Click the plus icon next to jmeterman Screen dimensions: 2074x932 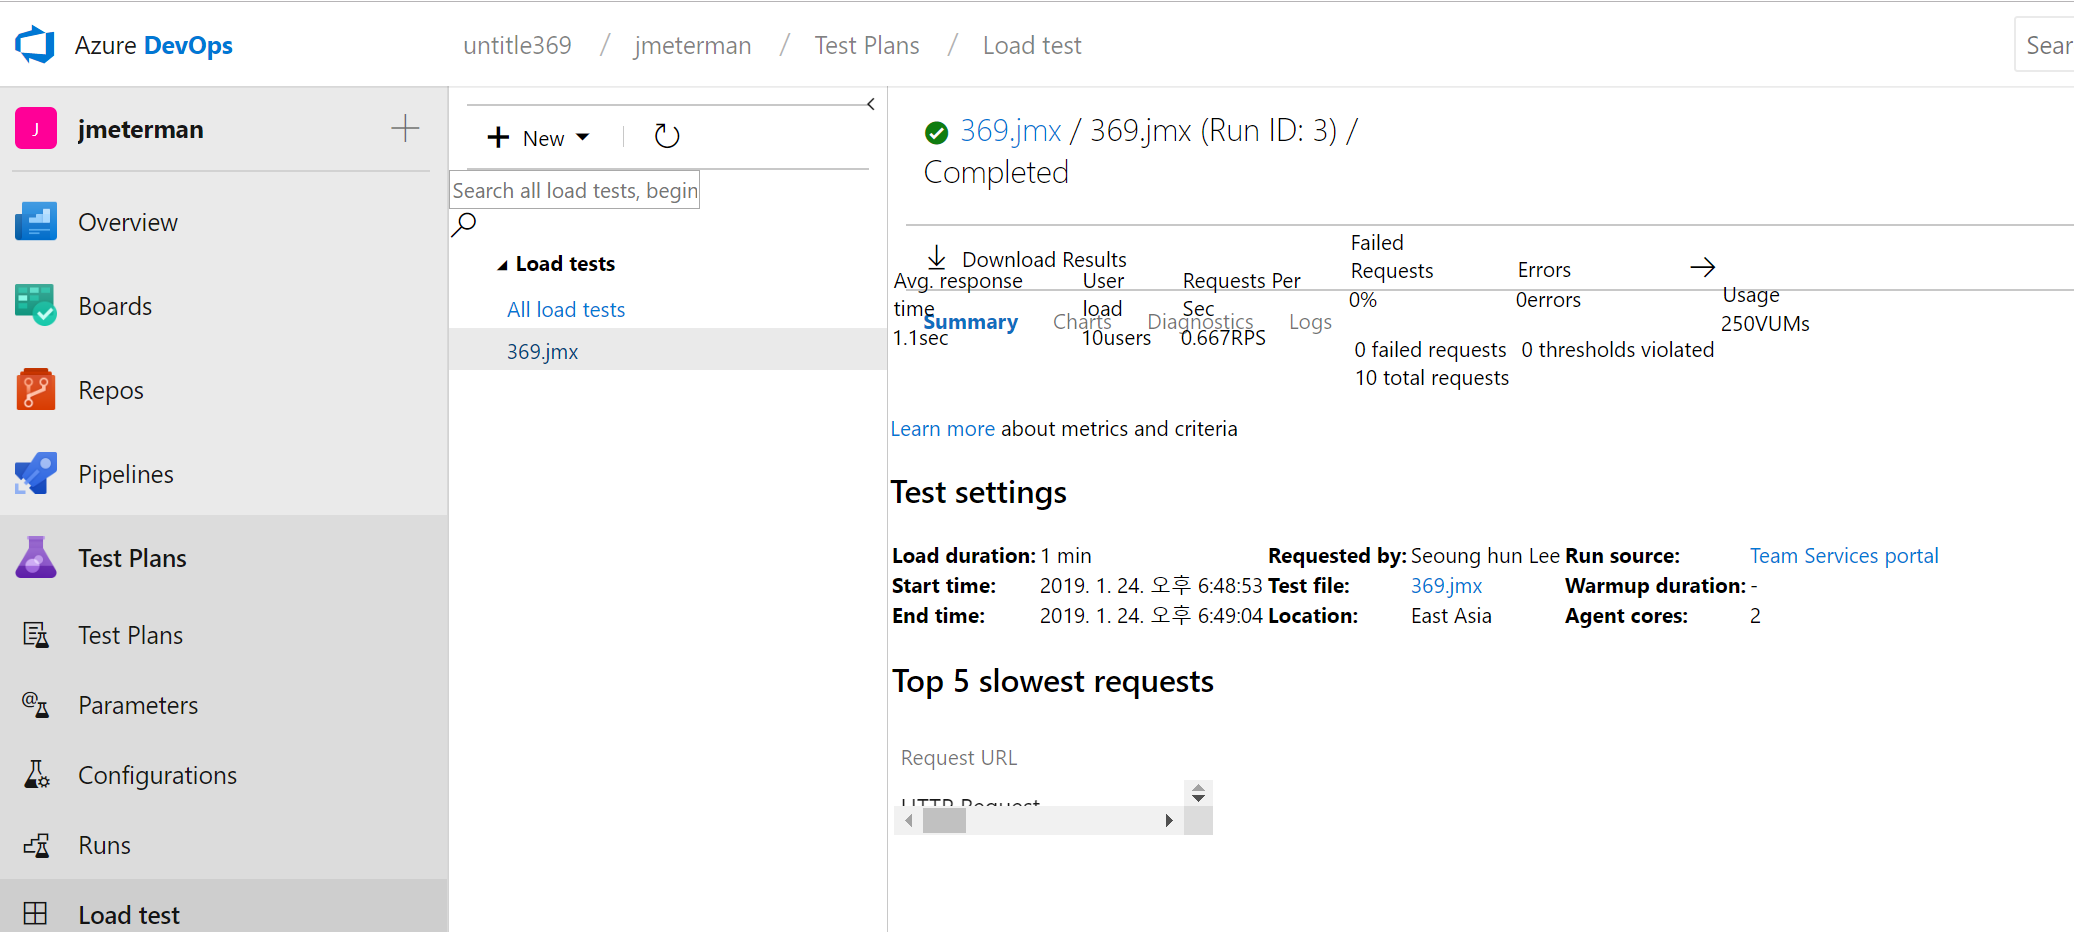click(405, 128)
